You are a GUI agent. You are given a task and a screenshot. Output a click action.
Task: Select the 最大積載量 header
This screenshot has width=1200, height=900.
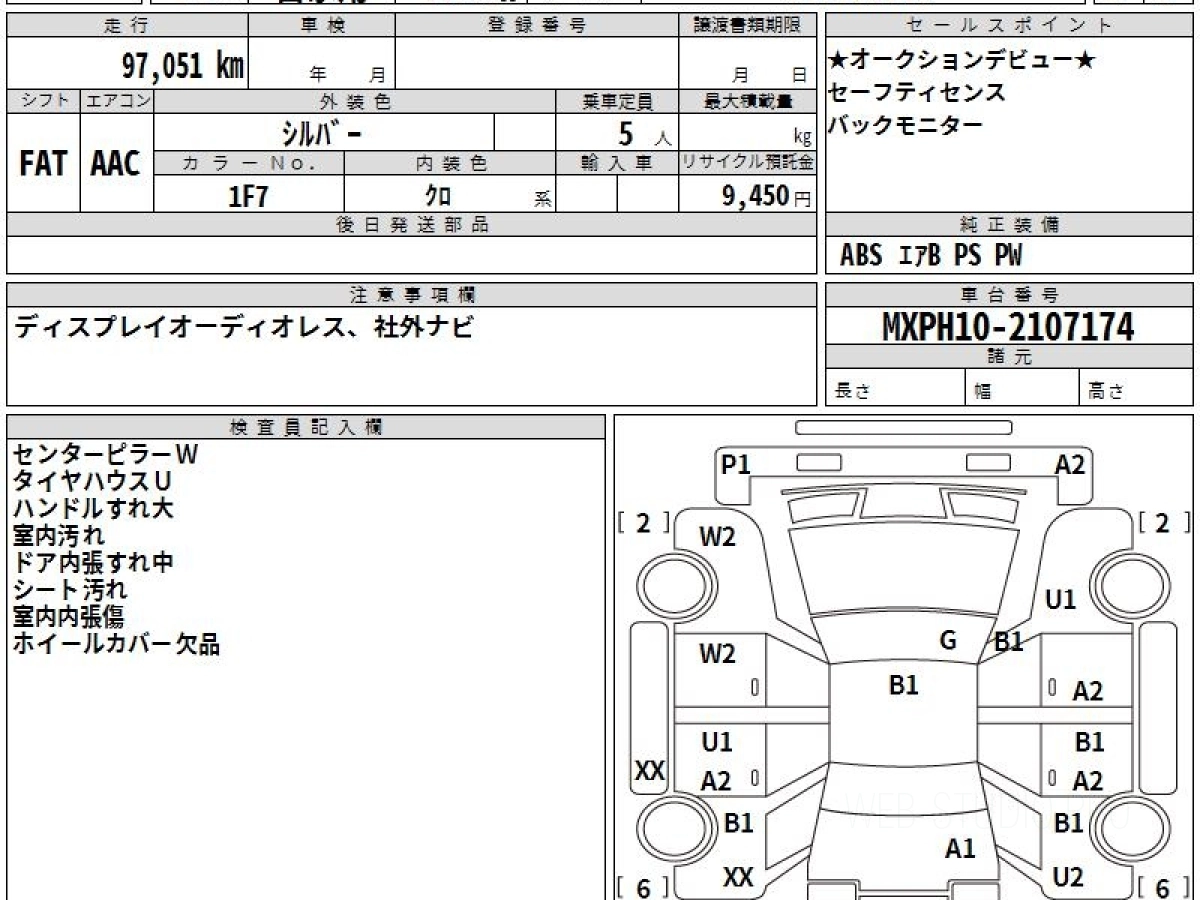[x=747, y=101]
